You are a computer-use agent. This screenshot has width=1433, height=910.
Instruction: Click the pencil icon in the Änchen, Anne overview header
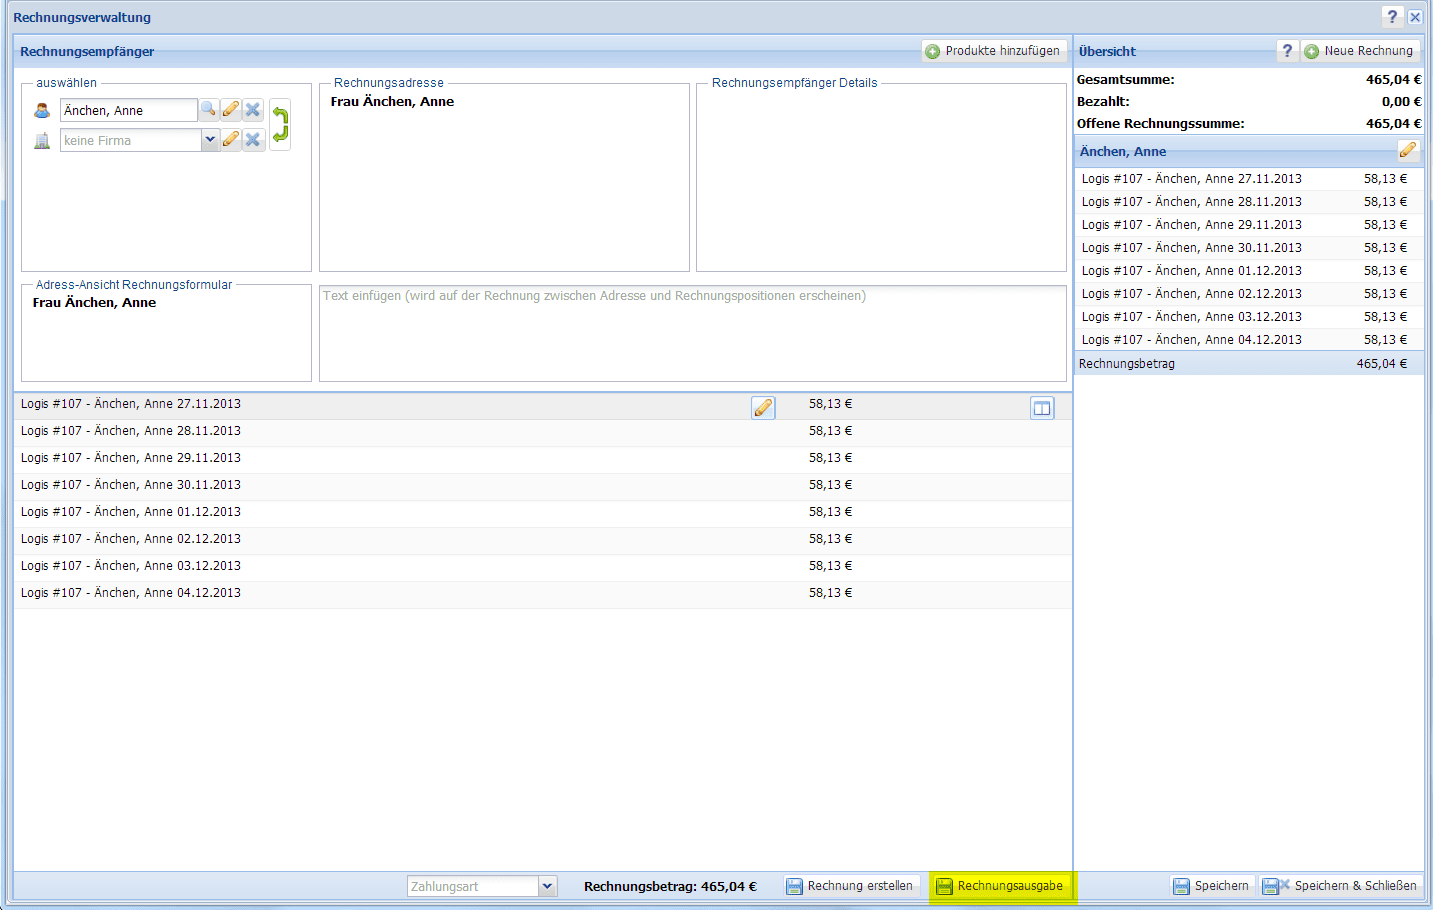coord(1407,151)
